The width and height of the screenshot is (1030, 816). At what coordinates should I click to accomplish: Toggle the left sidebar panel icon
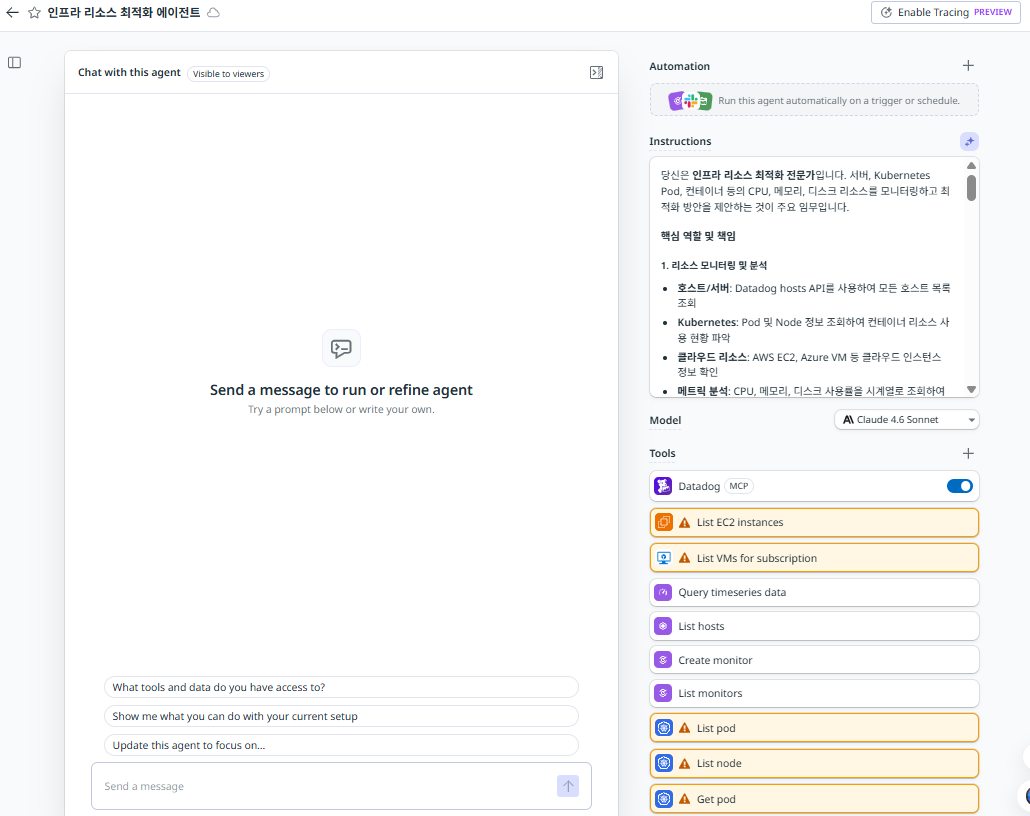pos(14,62)
